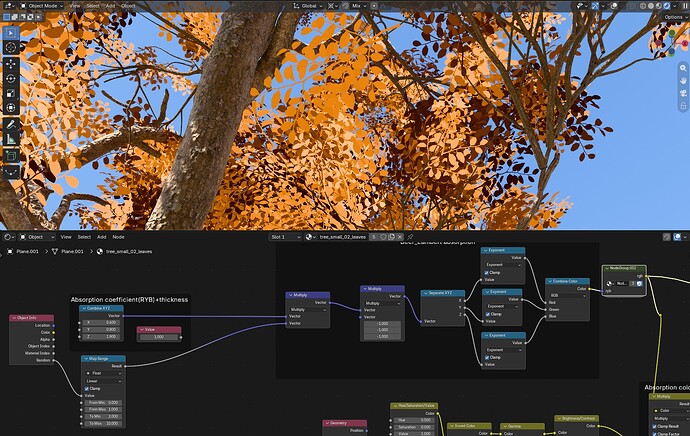Toggle viewport overlays display
The height and width of the screenshot is (436, 690).
(x=615, y=6)
